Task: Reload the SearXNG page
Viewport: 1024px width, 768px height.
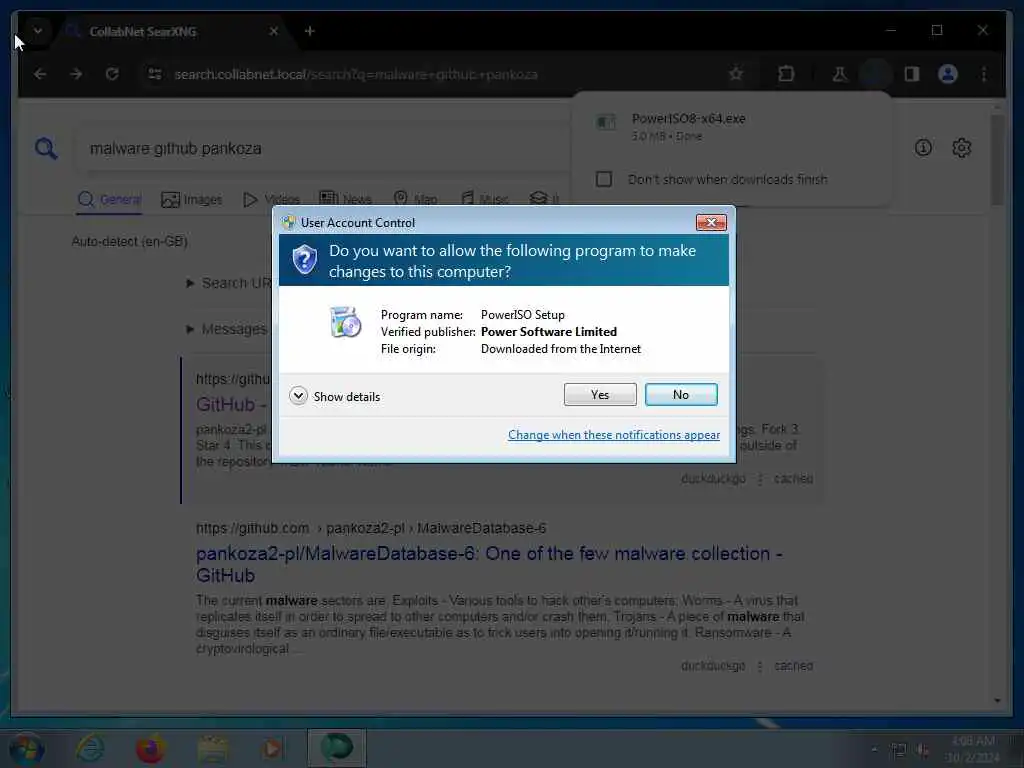Action: click(112, 74)
